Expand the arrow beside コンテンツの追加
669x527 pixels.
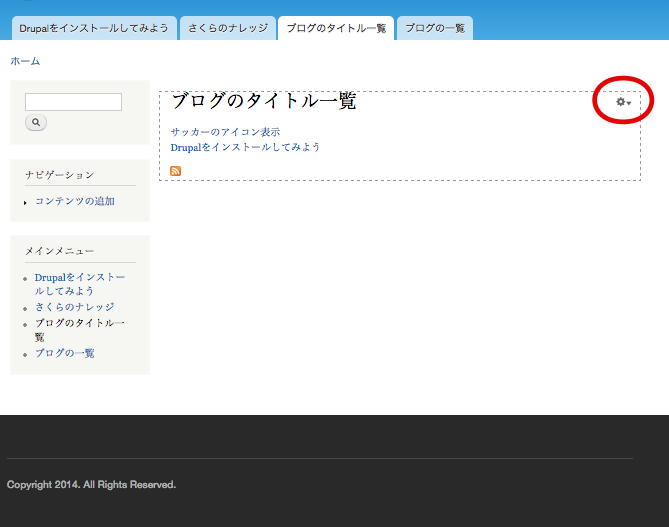coord(25,202)
